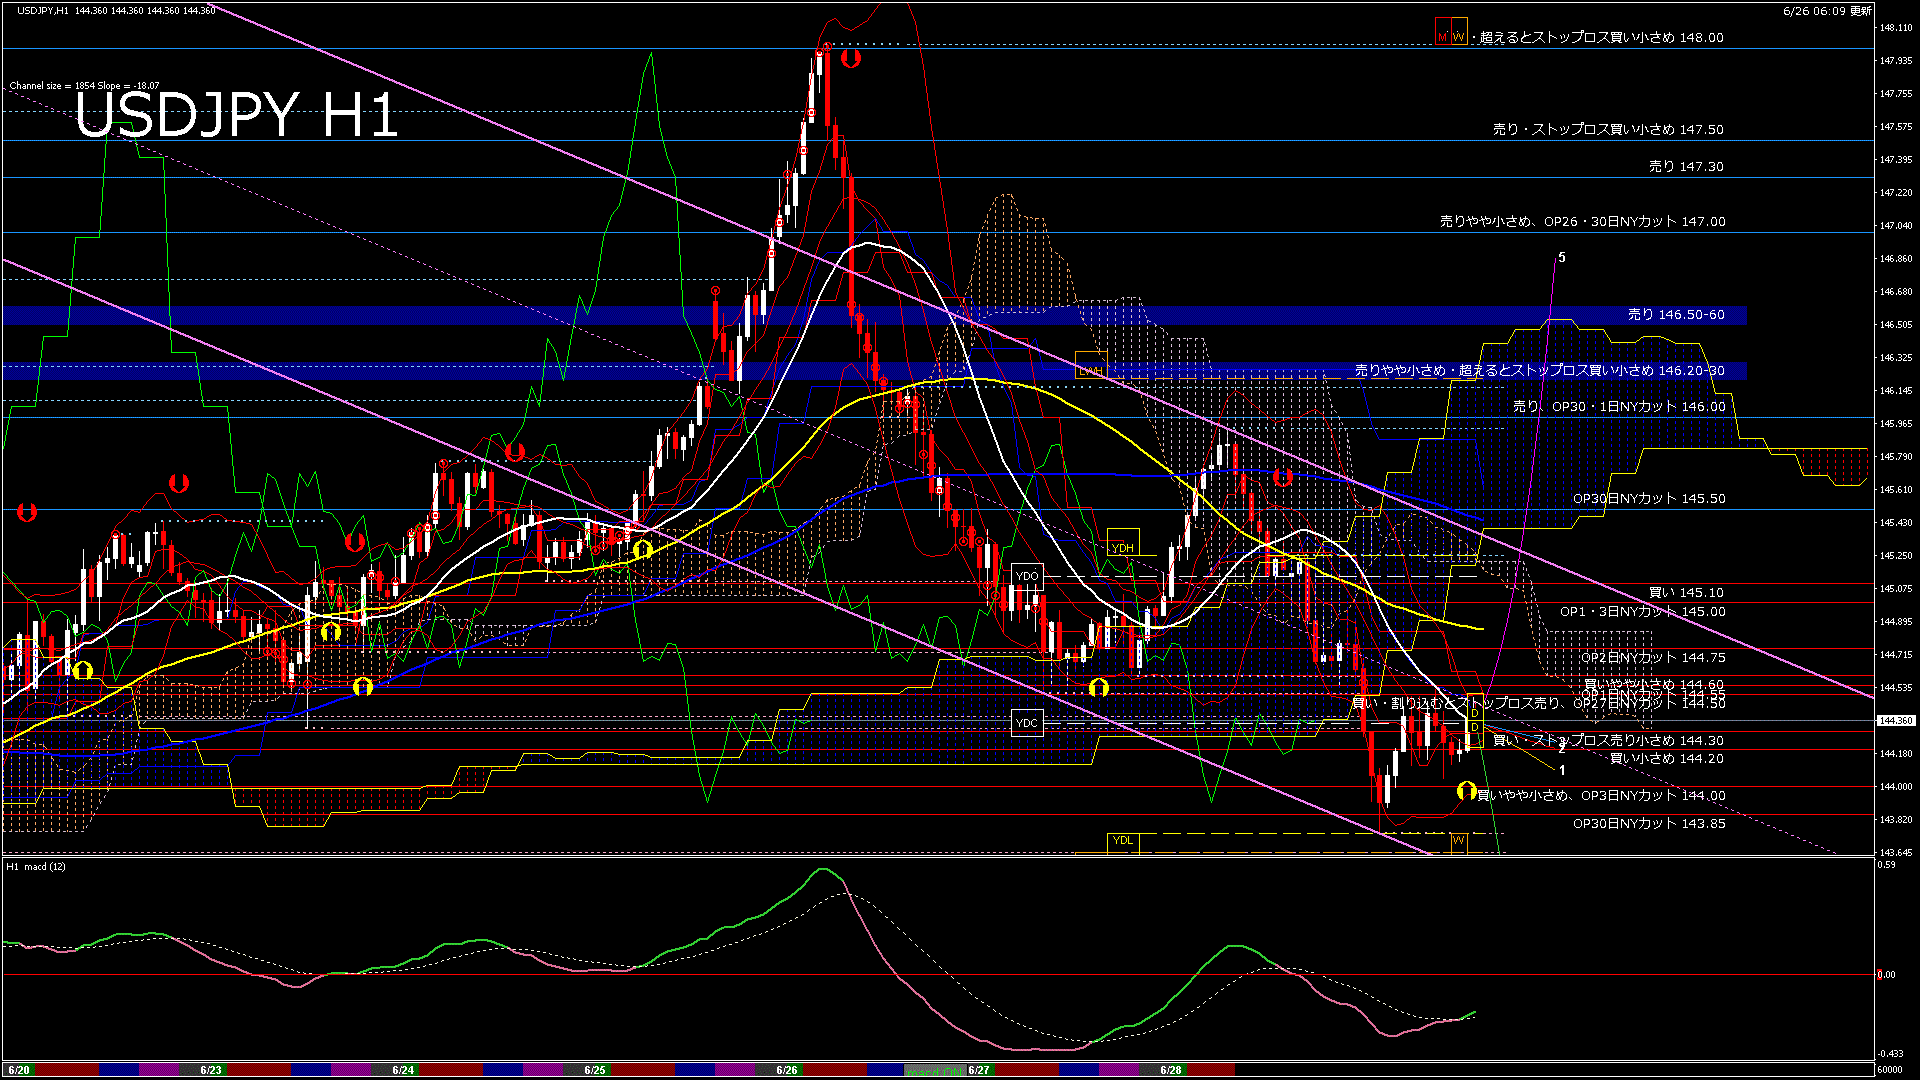The image size is (1920, 1080).
Task: Click the YDC yesterday-close label box
Action: pos(1027,723)
